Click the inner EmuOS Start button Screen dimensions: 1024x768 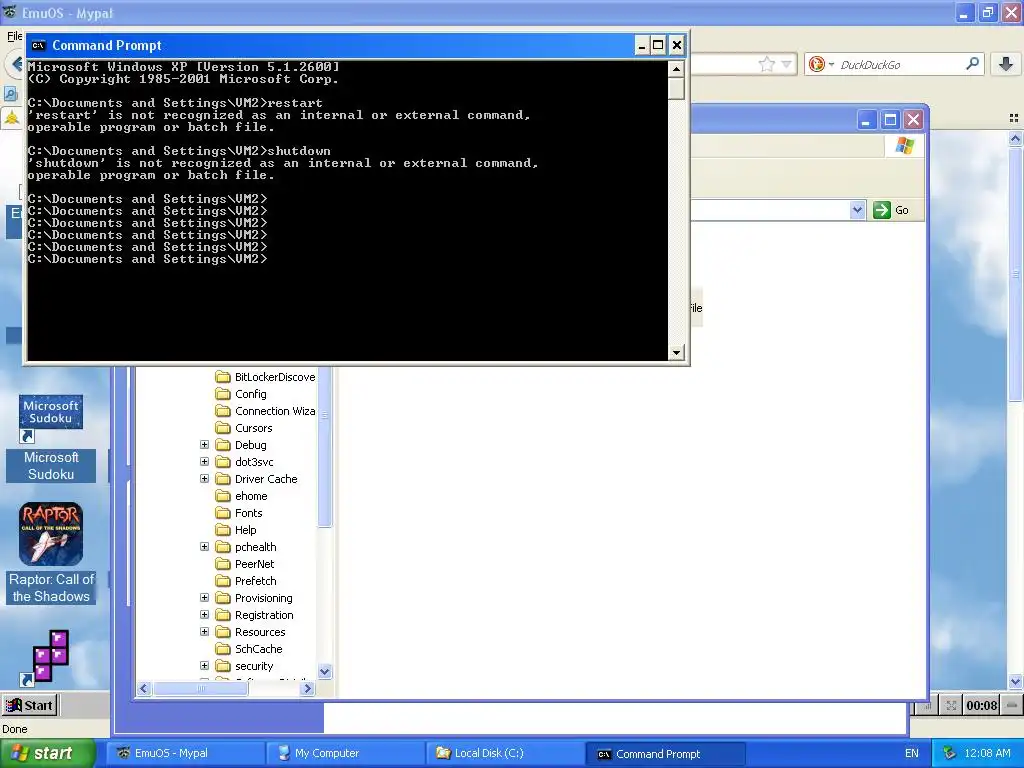pyautogui.click(x=29, y=705)
